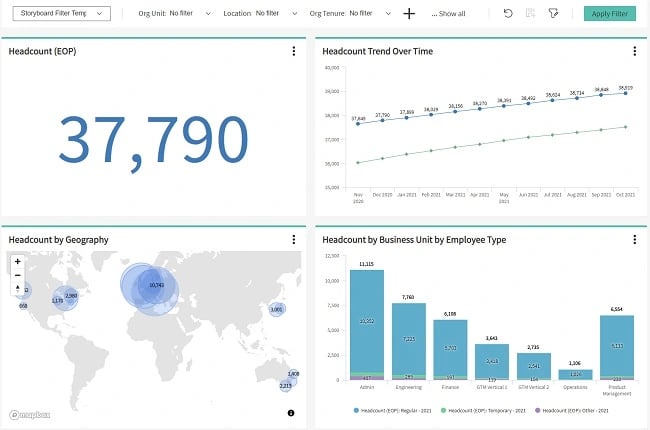Open the Headcount Trend Over Time options menu
This screenshot has width=650, height=430.
(x=635, y=51)
